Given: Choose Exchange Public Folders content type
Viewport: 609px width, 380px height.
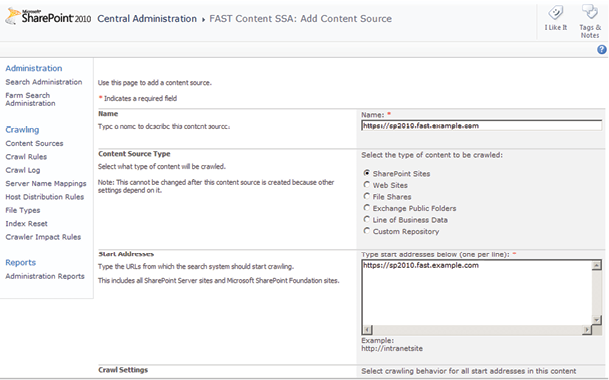Looking at the screenshot, I should pos(366,208).
